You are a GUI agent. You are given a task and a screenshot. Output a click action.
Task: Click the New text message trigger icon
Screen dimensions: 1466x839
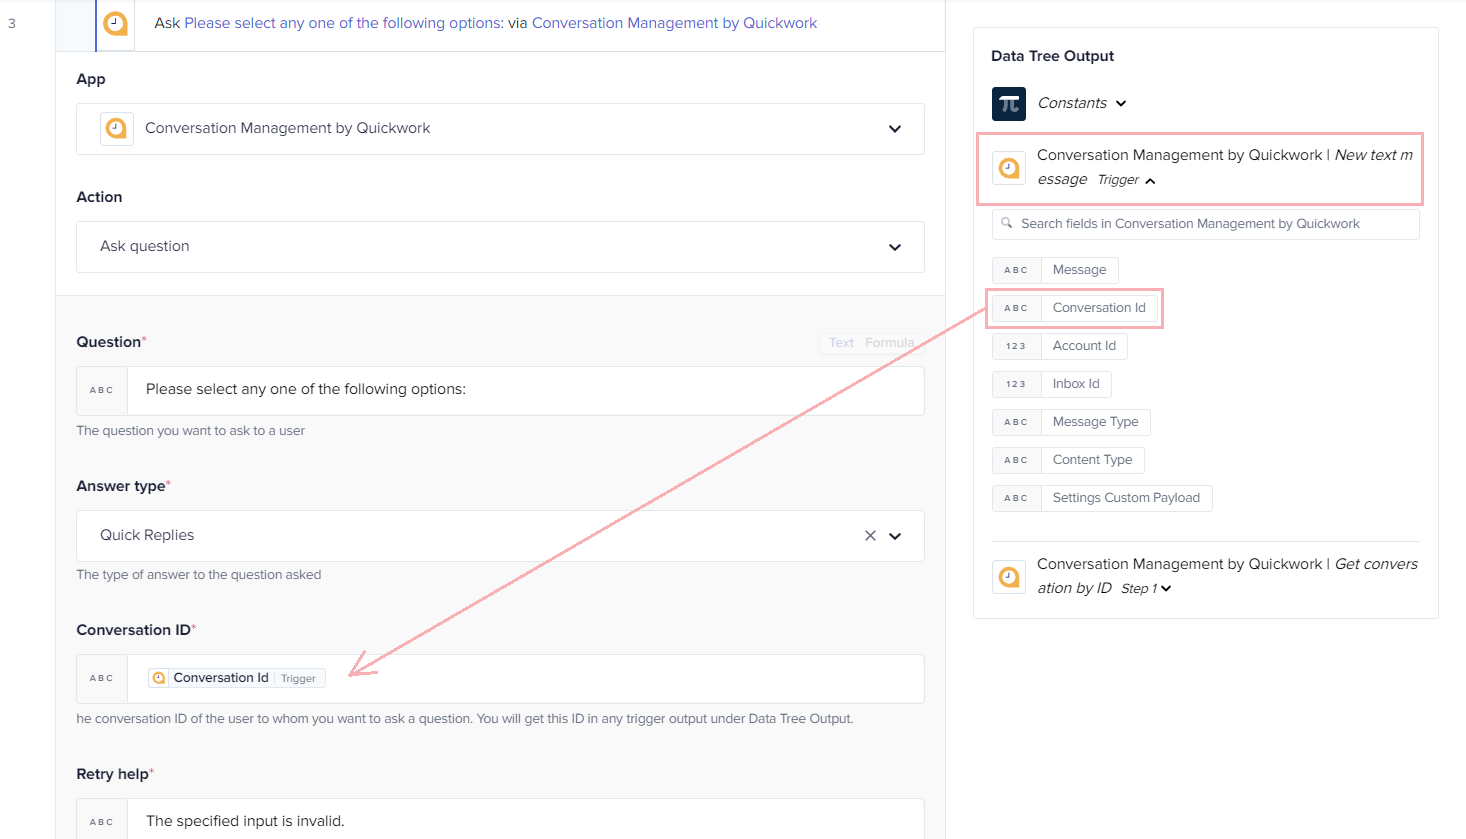click(x=1009, y=168)
